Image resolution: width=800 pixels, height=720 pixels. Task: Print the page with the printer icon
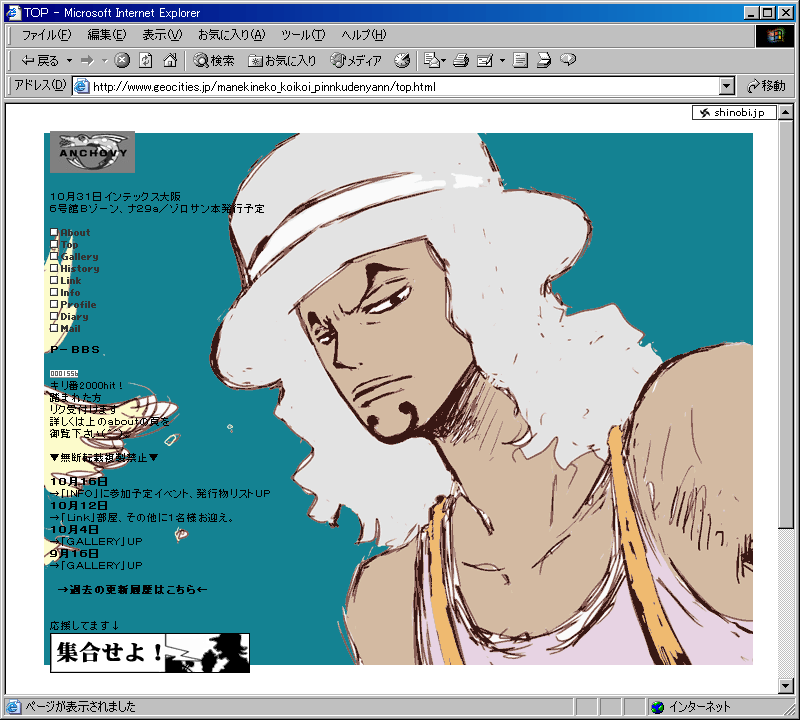tap(461, 61)
